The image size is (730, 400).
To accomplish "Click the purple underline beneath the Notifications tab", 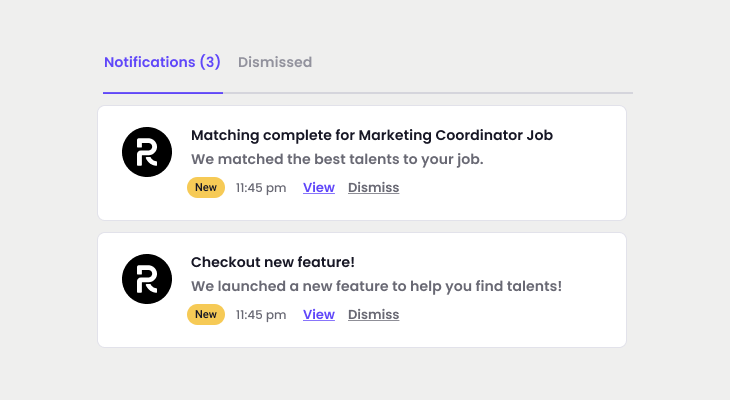I will pos(162,92).
